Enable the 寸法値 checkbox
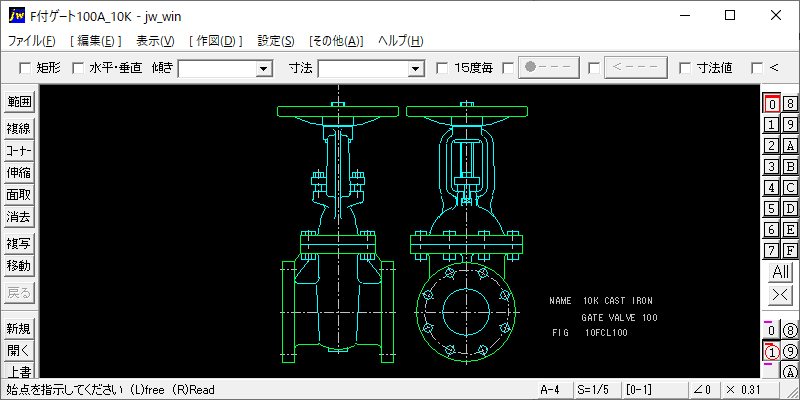The width and height of the screenshot is (800, 400). click(685, 68)
